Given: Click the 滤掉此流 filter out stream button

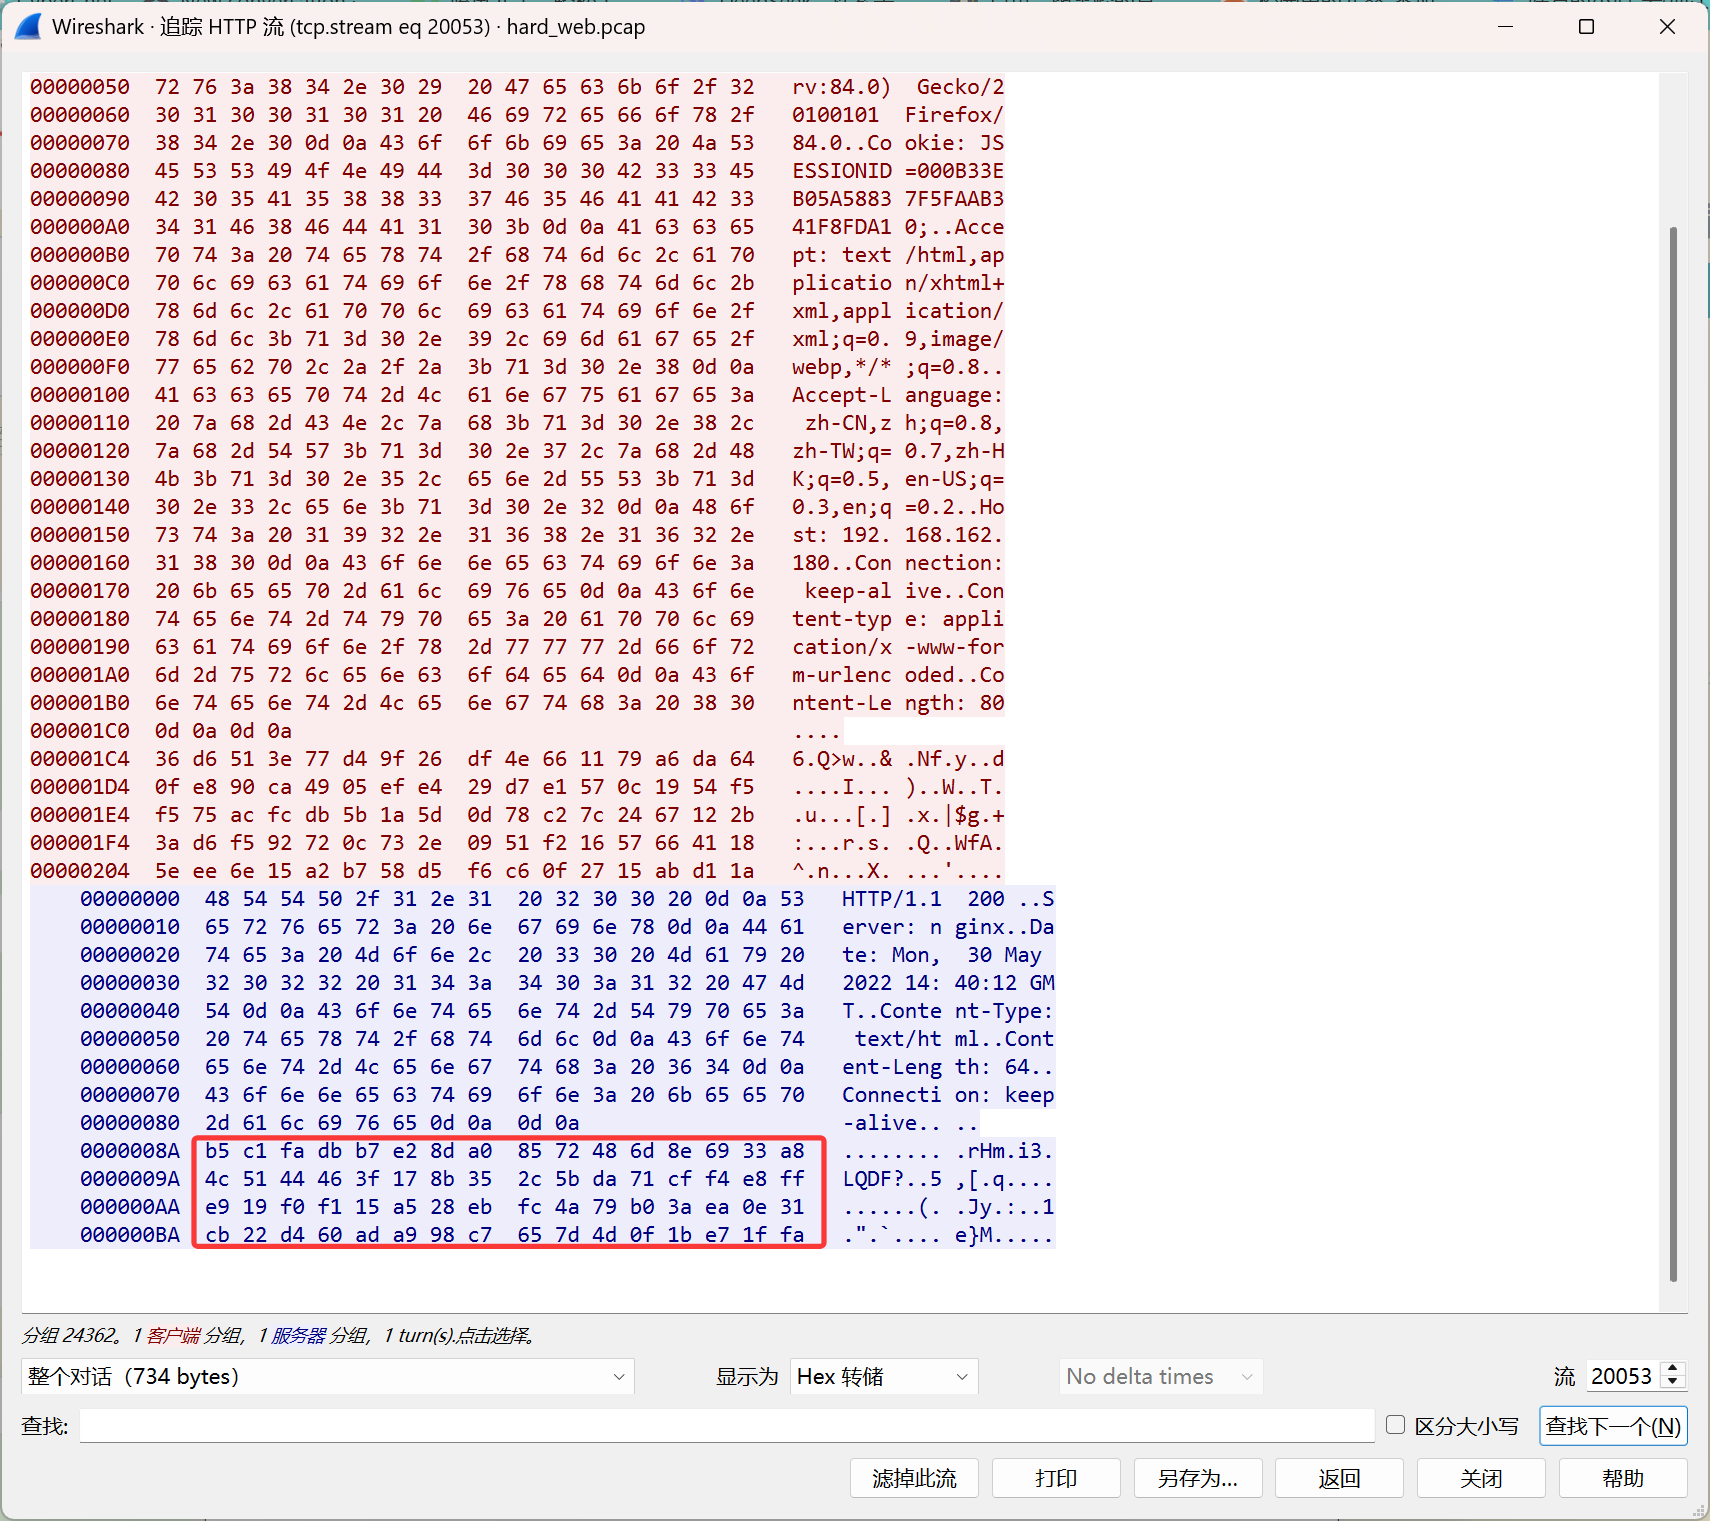Looking at the screenshot, I should 914,1478.
